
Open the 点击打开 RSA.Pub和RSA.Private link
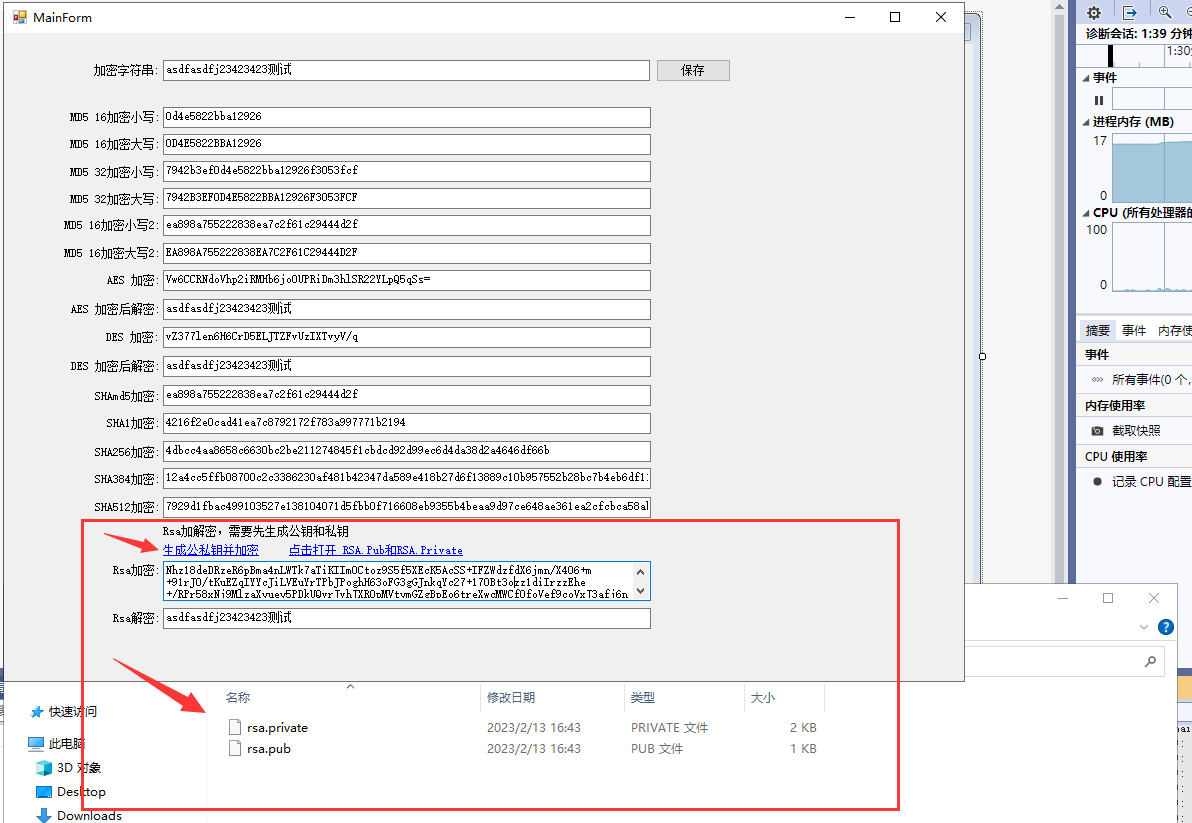(376, 550)
